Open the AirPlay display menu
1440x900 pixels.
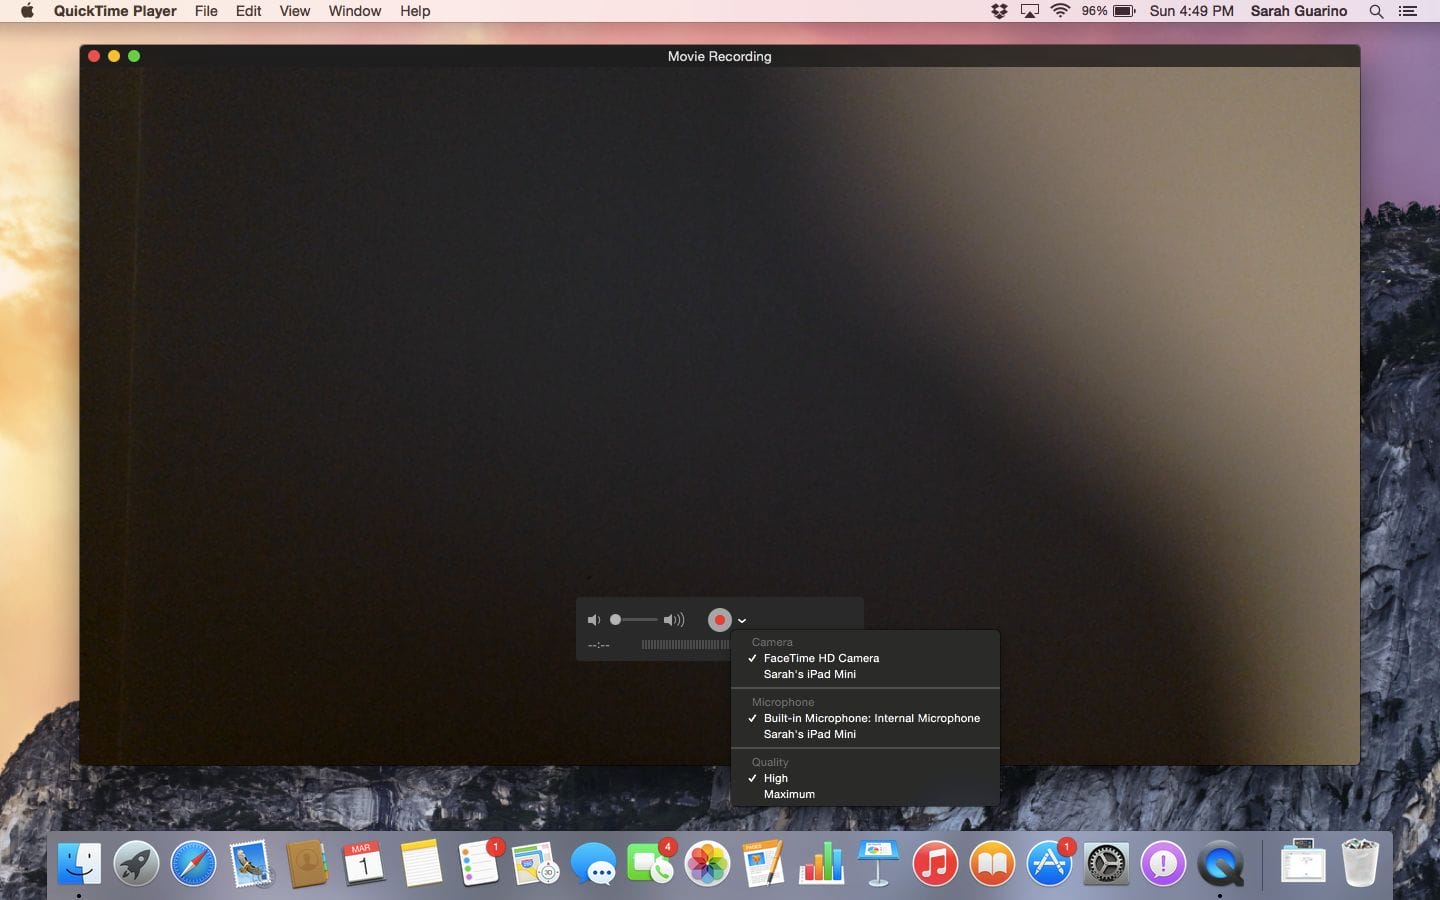[1028, 11]
